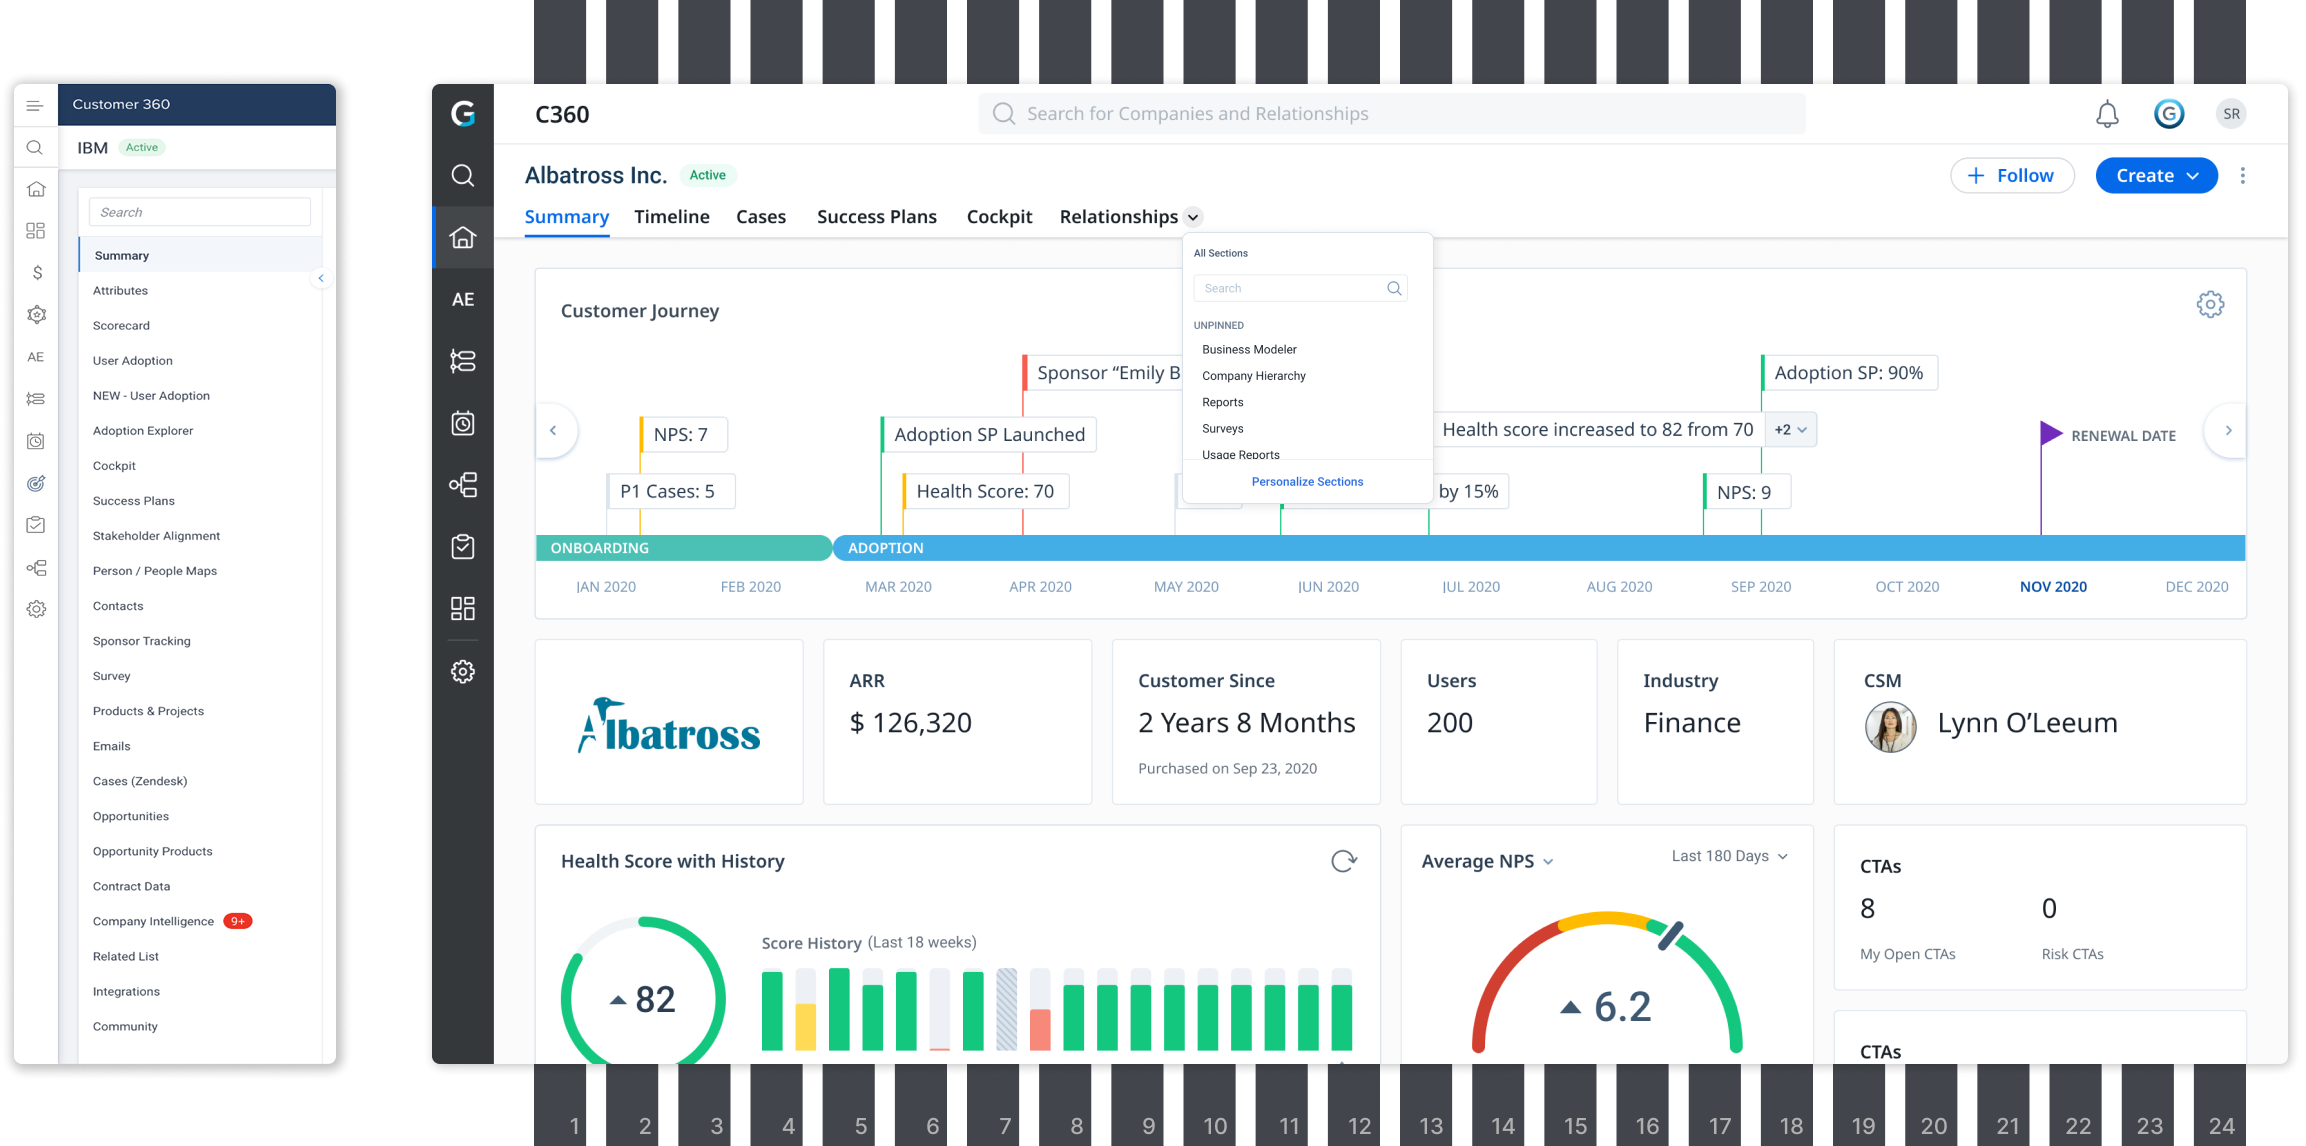
Task: Open the search icon in dark sidebar
Action: click(x=463, y=175)
